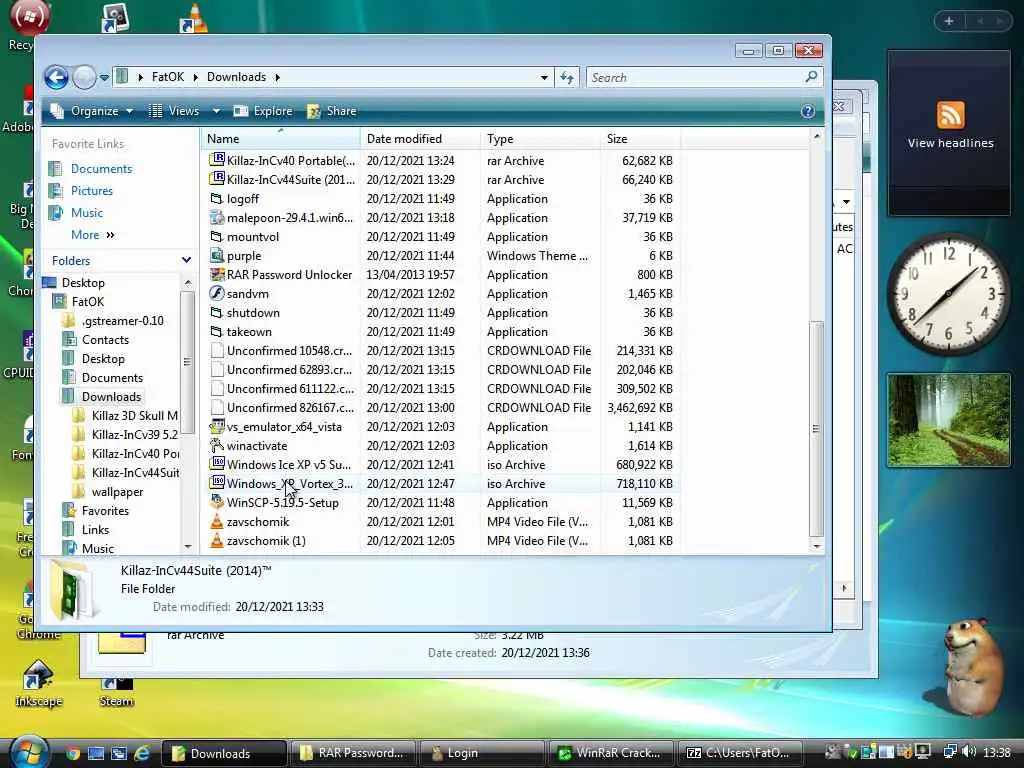This screenshot has width=1024, height=768.
Task: Select WinSCP-5.19.5-Setup installer icon
Action: coord(217,502)
